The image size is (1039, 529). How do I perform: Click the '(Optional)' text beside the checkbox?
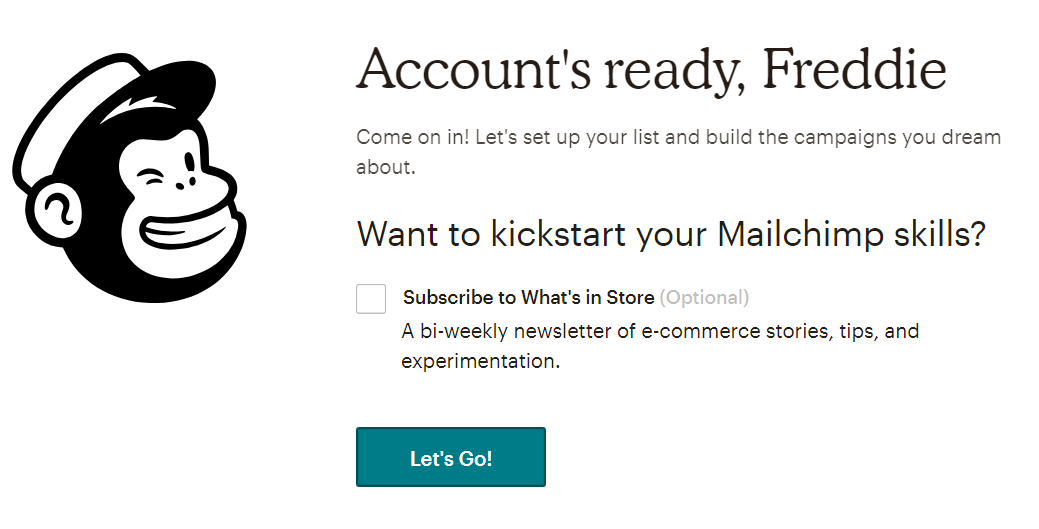704,297
